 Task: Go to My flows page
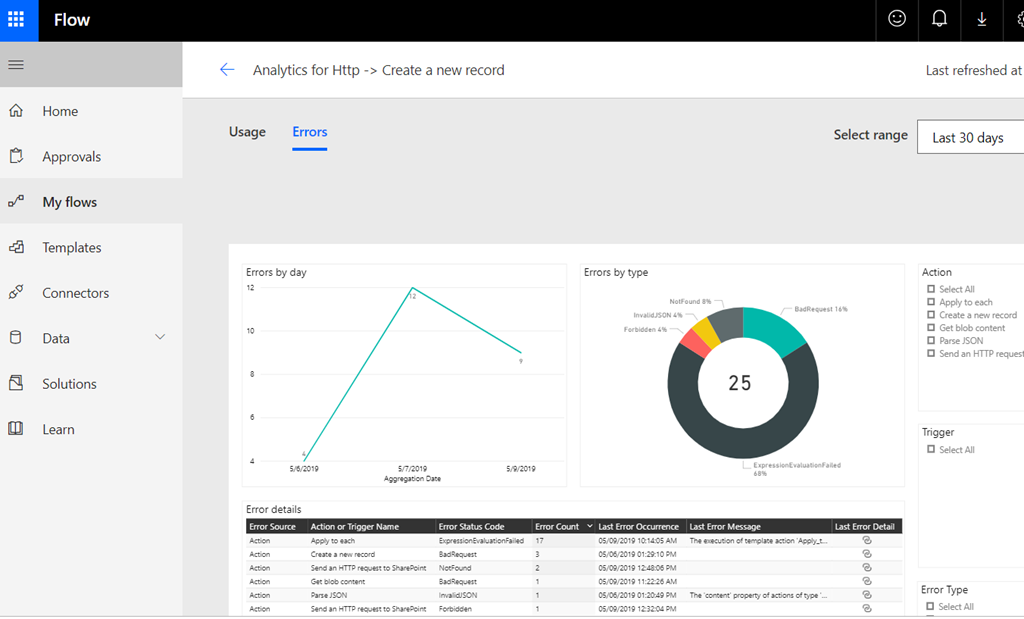(x=69, y=202)
